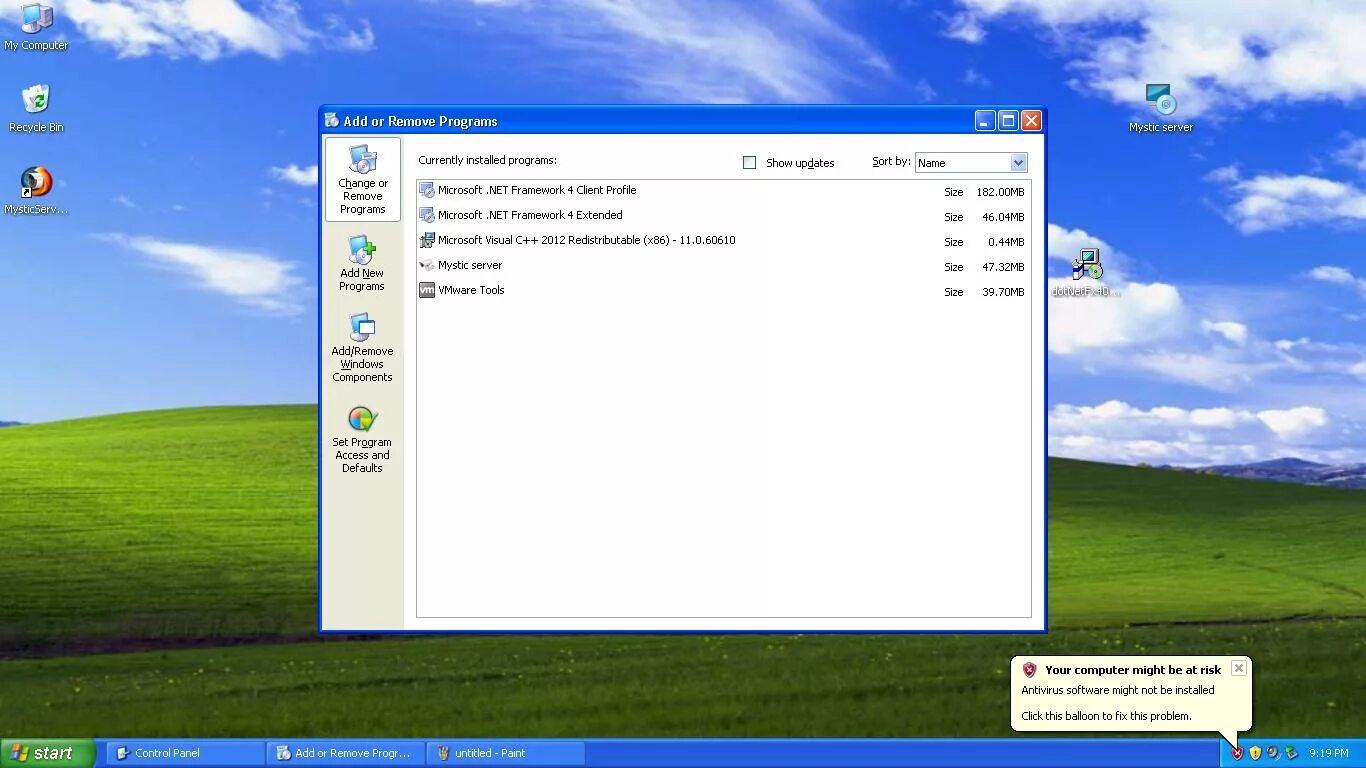Click the Start button
1366x768 pixels.
click(x=47, y=753)
